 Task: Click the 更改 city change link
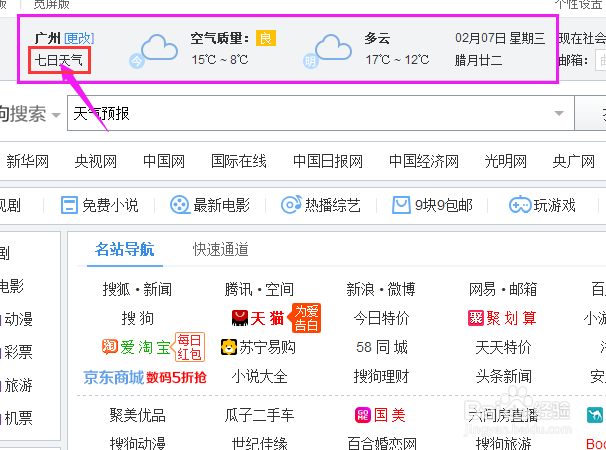tap(79, 38)
